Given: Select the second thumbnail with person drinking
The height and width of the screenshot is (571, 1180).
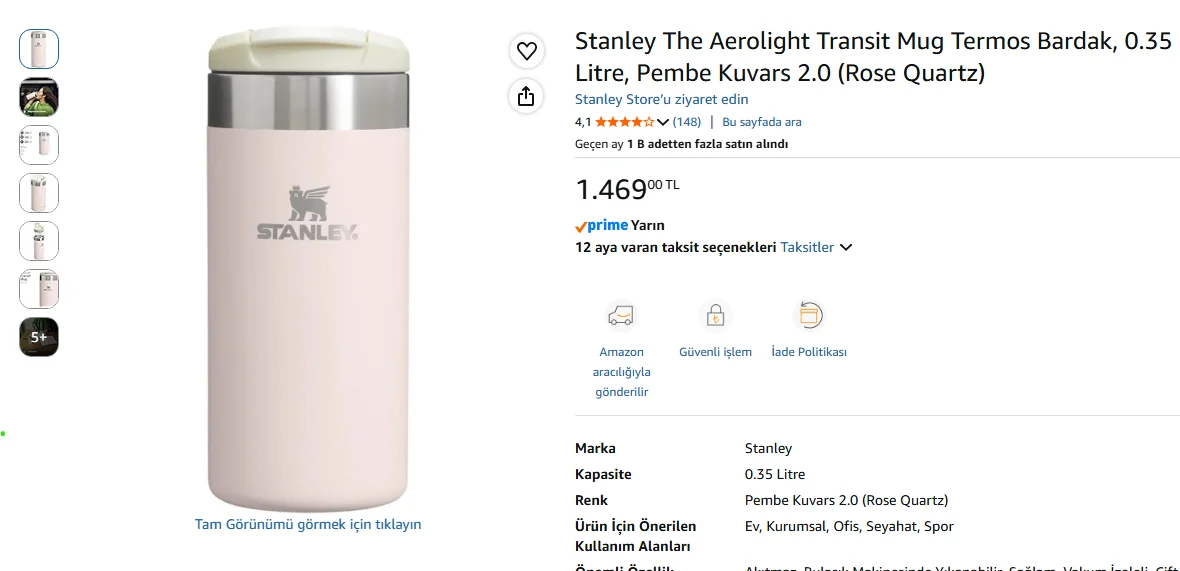Looking at the screenshot, I should 38,97.
